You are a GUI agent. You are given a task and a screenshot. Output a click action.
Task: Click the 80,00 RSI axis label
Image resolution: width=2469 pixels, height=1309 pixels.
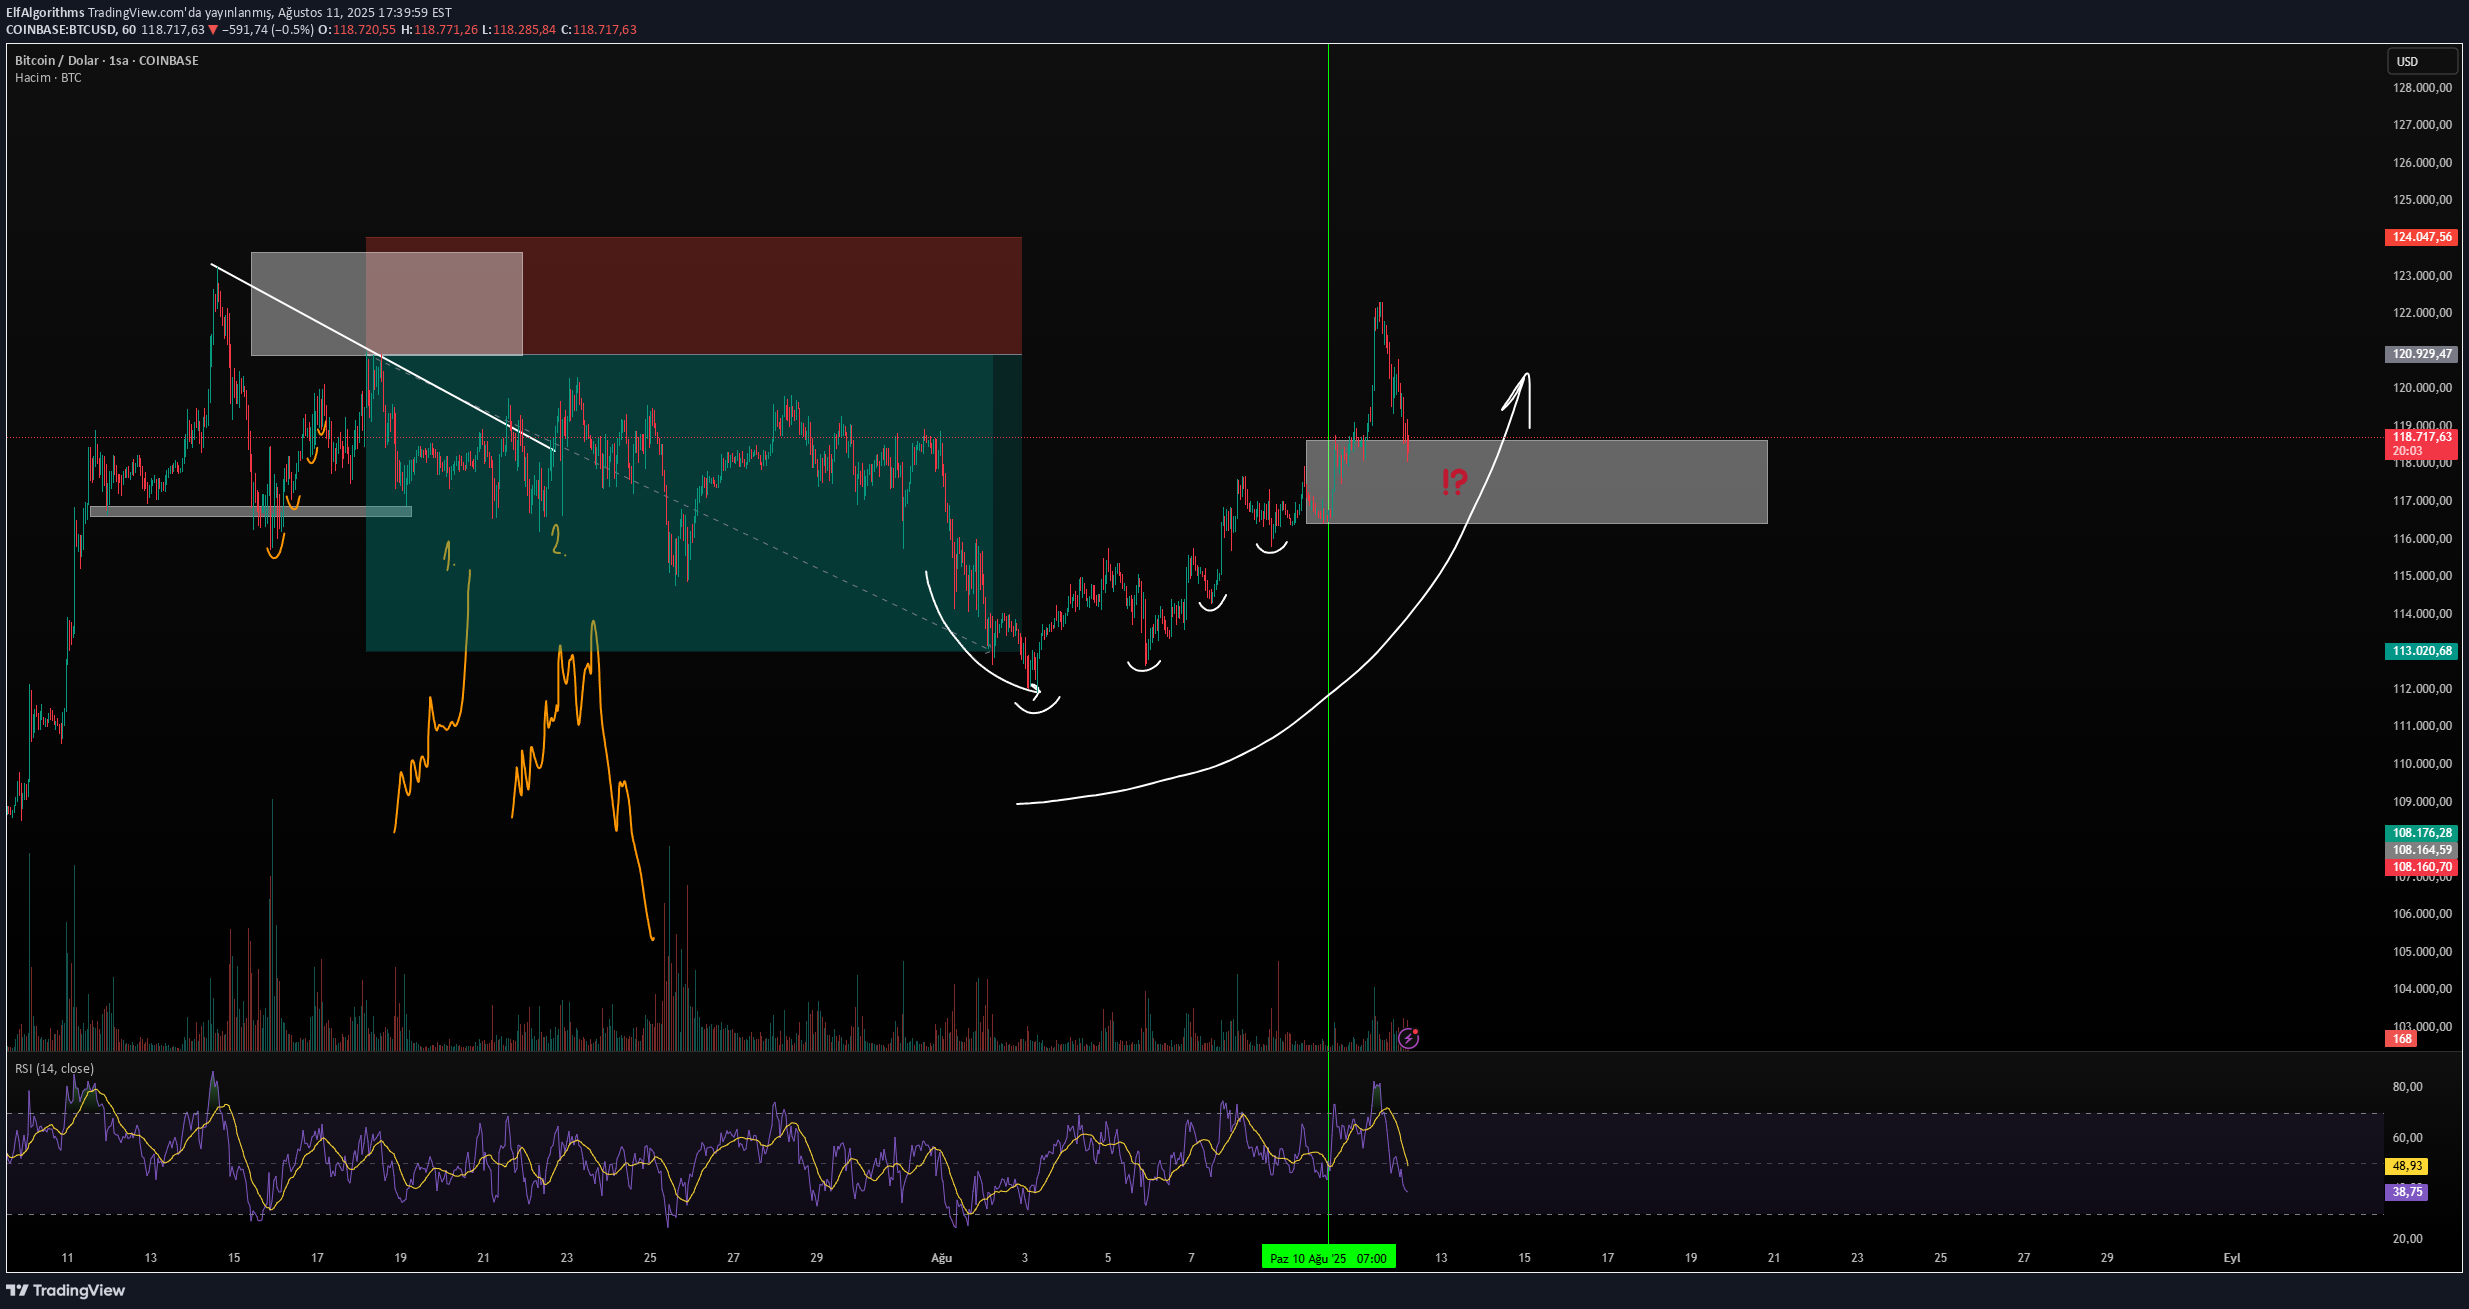point(2407,1087)
